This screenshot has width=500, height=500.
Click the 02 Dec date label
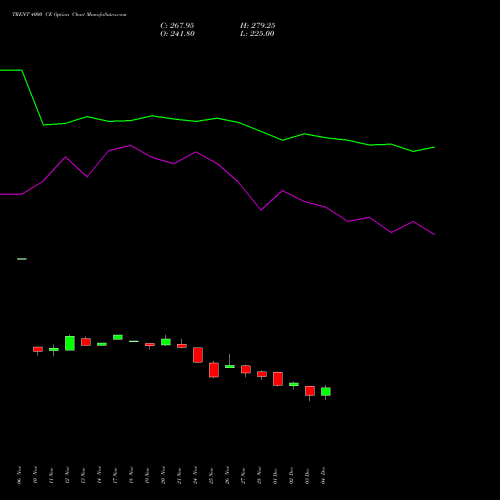coord(291,475)
